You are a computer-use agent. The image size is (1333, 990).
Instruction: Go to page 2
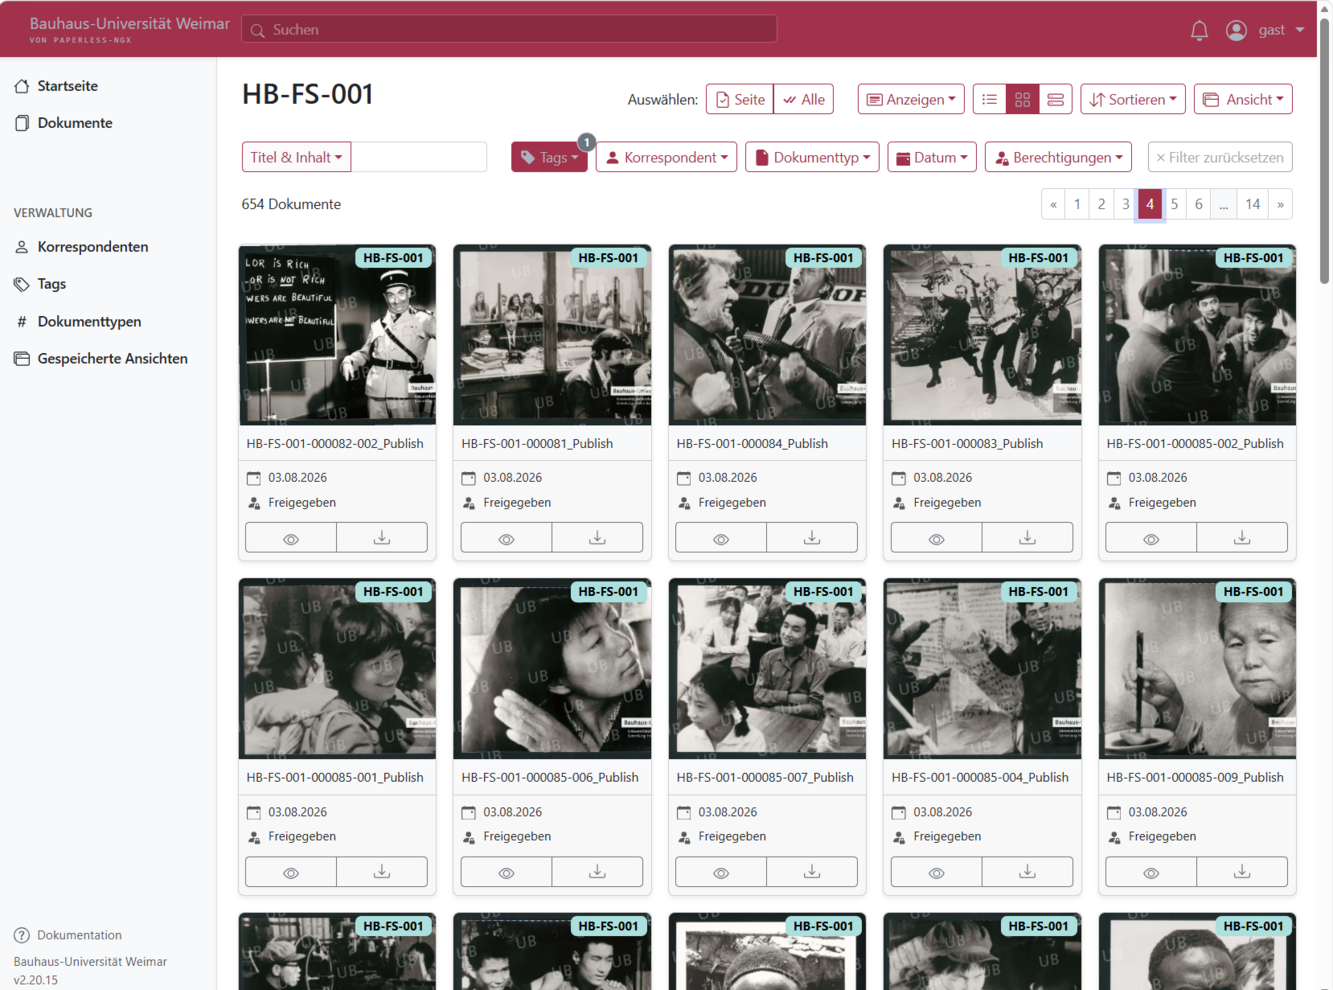coord(1101,204)
